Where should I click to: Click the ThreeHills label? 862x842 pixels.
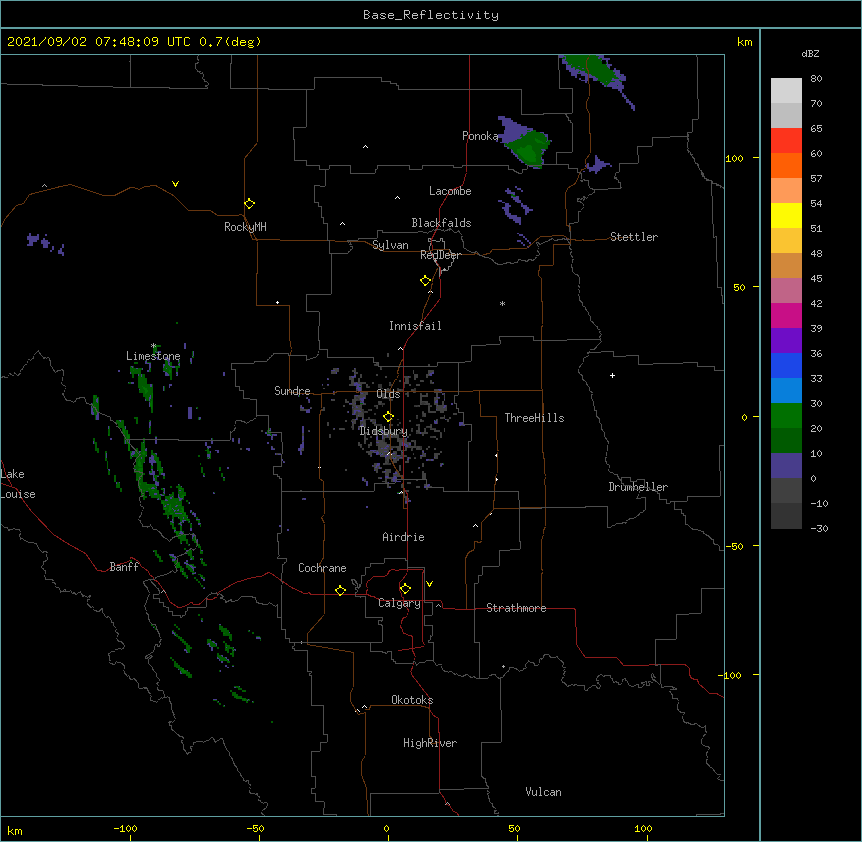(x=534, y=418)
